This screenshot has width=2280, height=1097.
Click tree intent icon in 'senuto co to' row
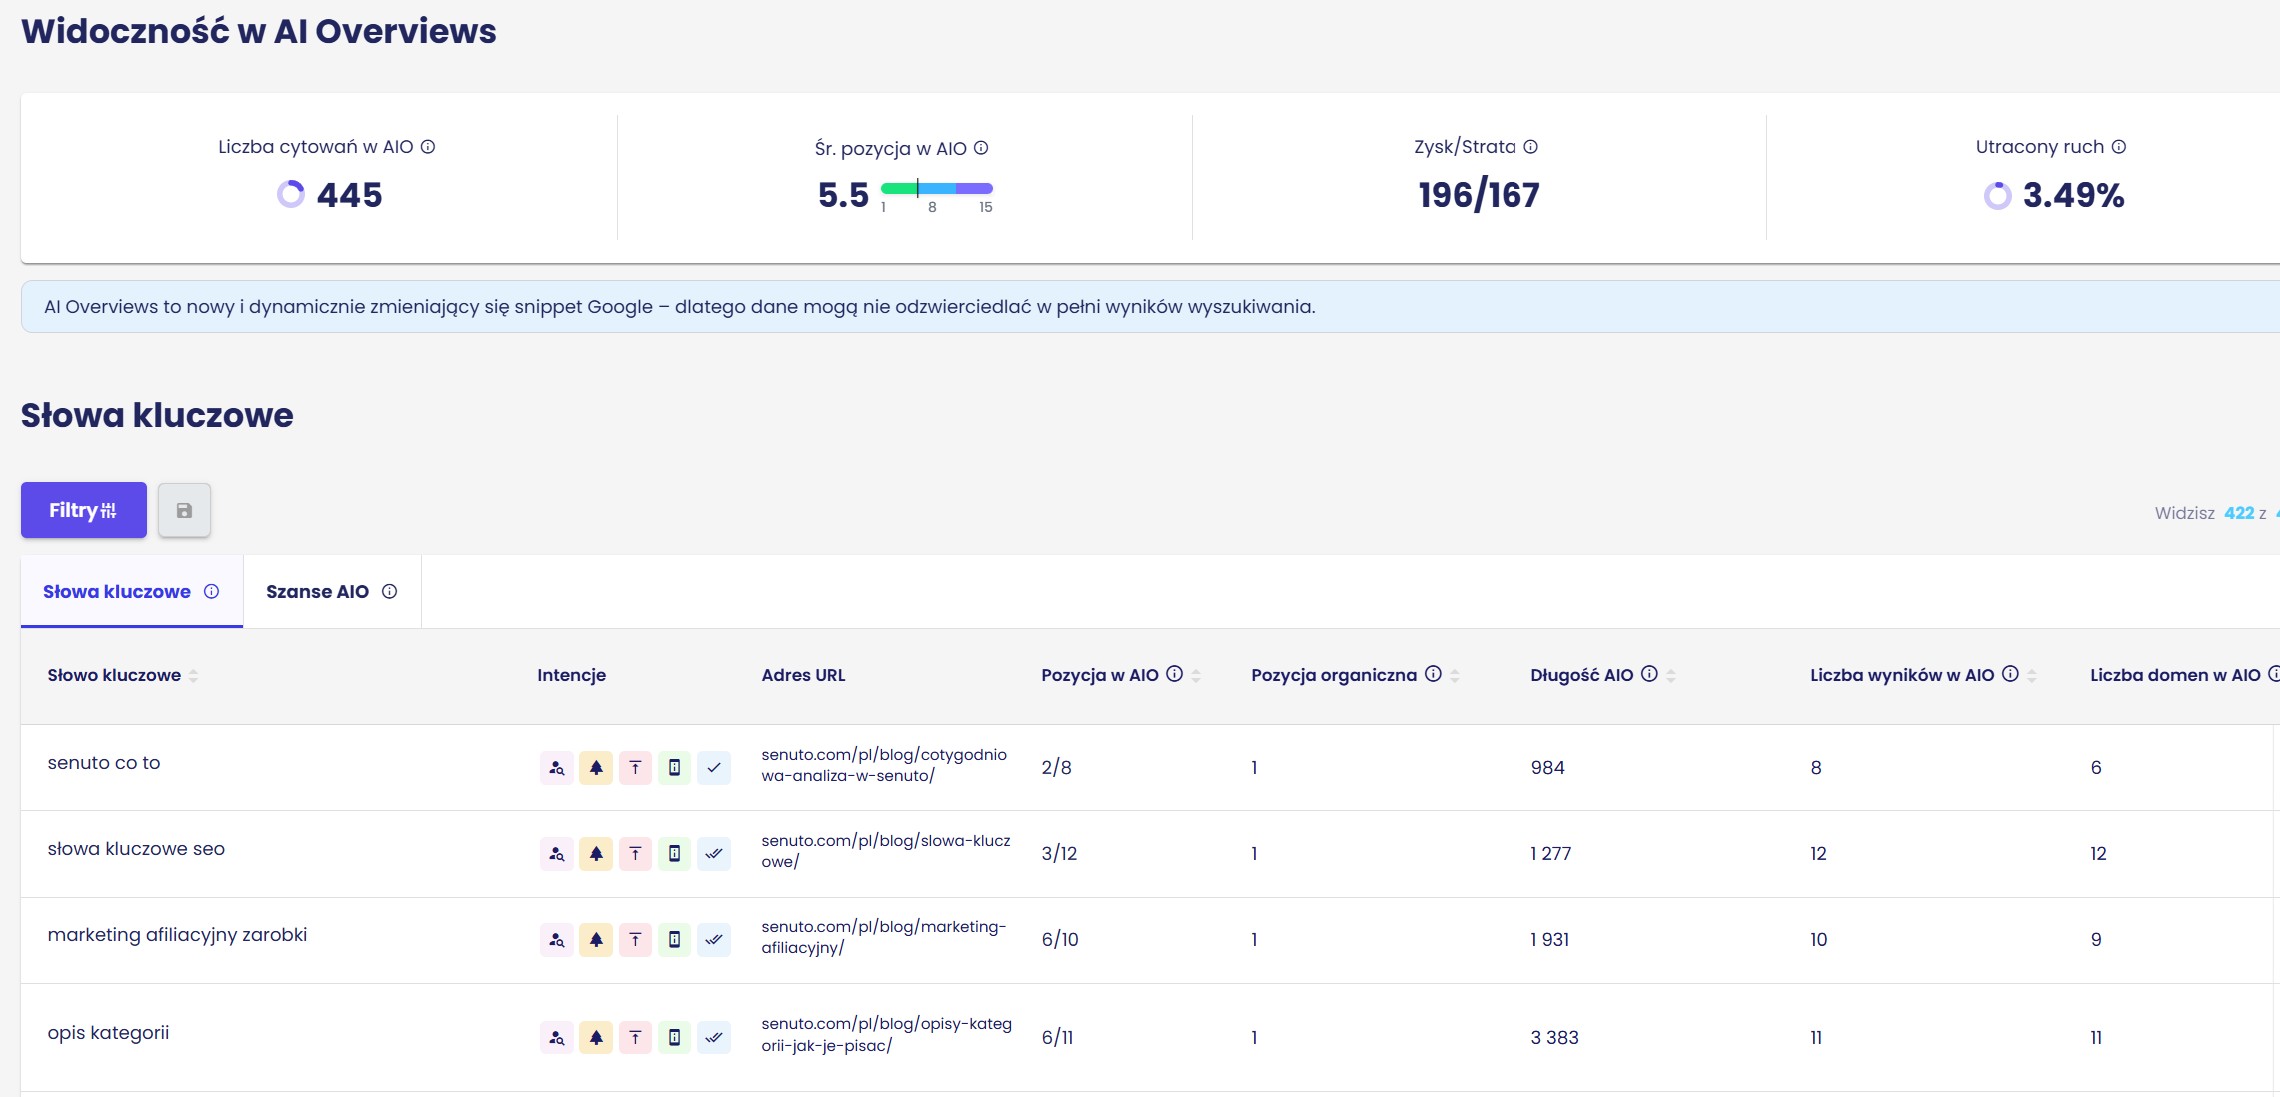[596, 768]
